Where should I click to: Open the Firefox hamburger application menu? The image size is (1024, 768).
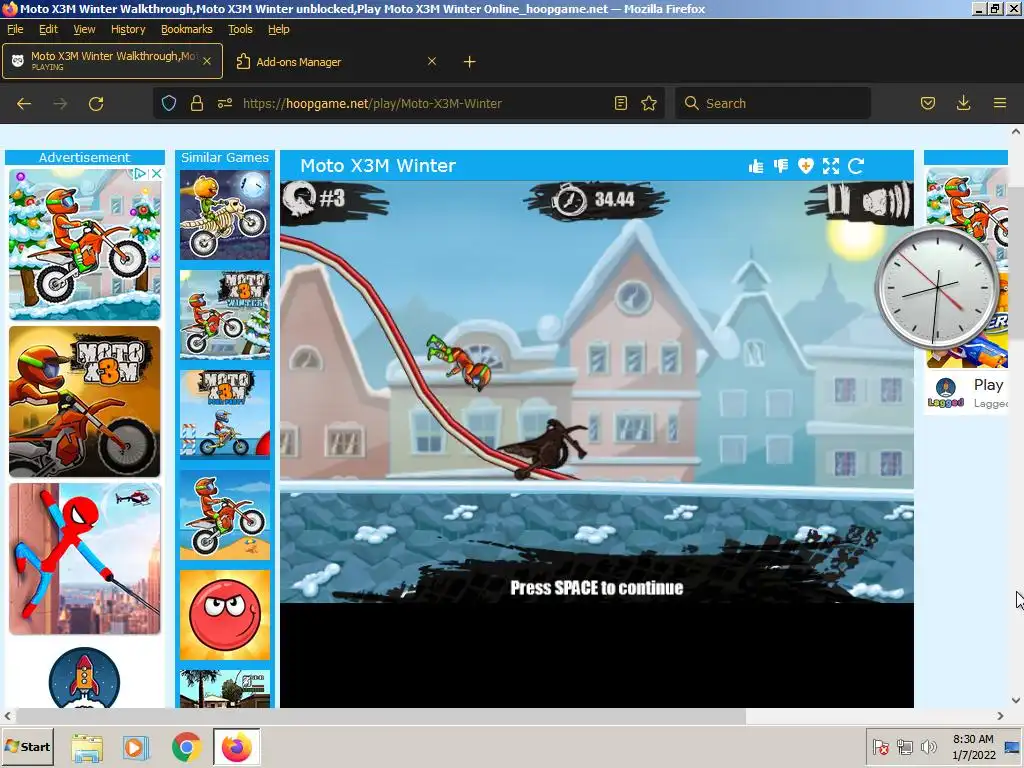point(999,103)
